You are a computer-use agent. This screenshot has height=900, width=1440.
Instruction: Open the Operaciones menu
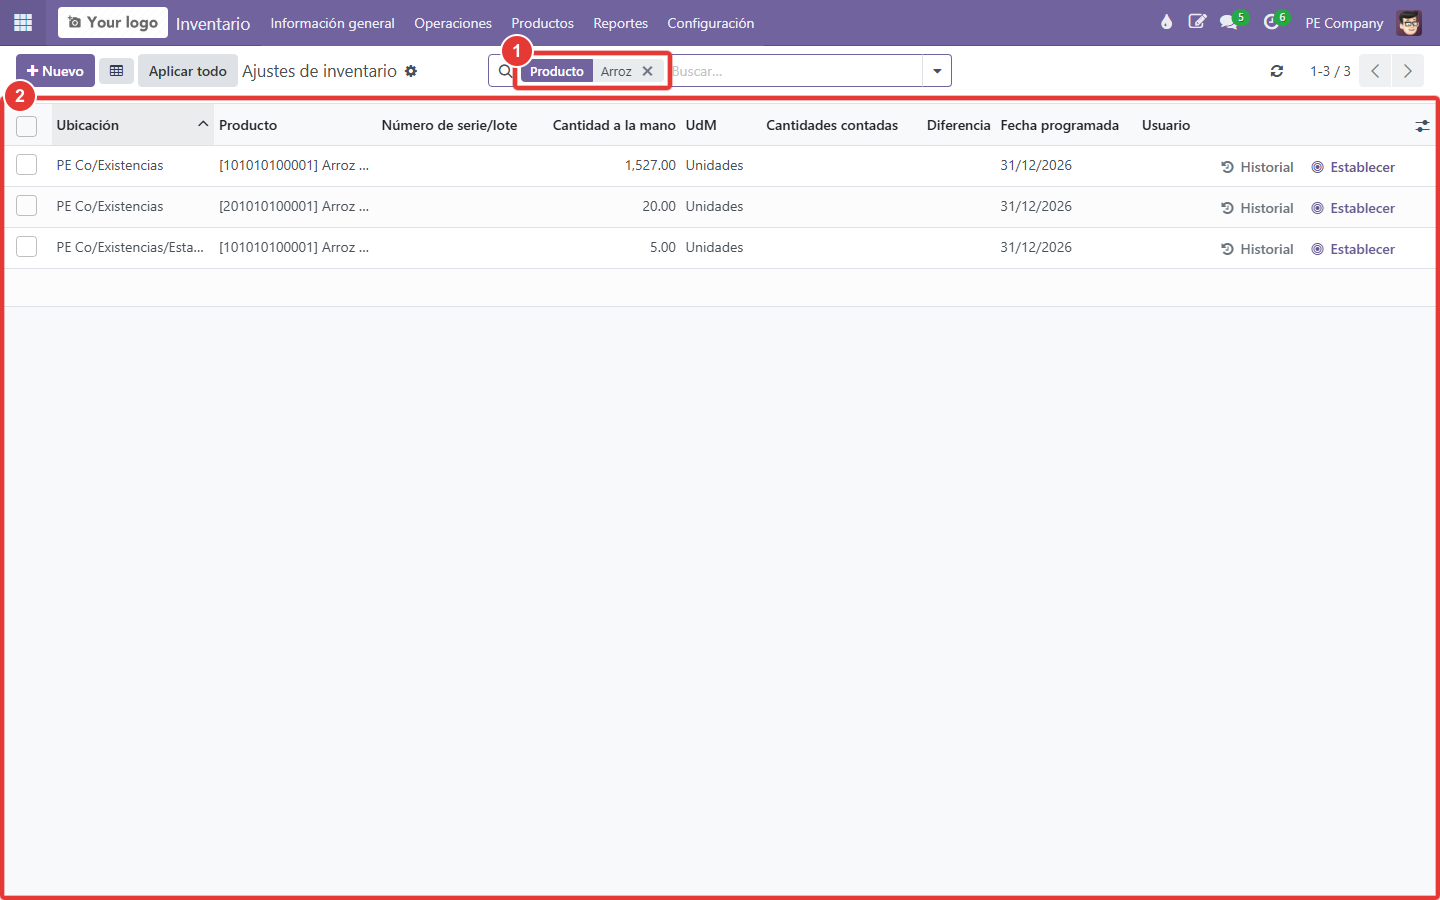[453, 23]
